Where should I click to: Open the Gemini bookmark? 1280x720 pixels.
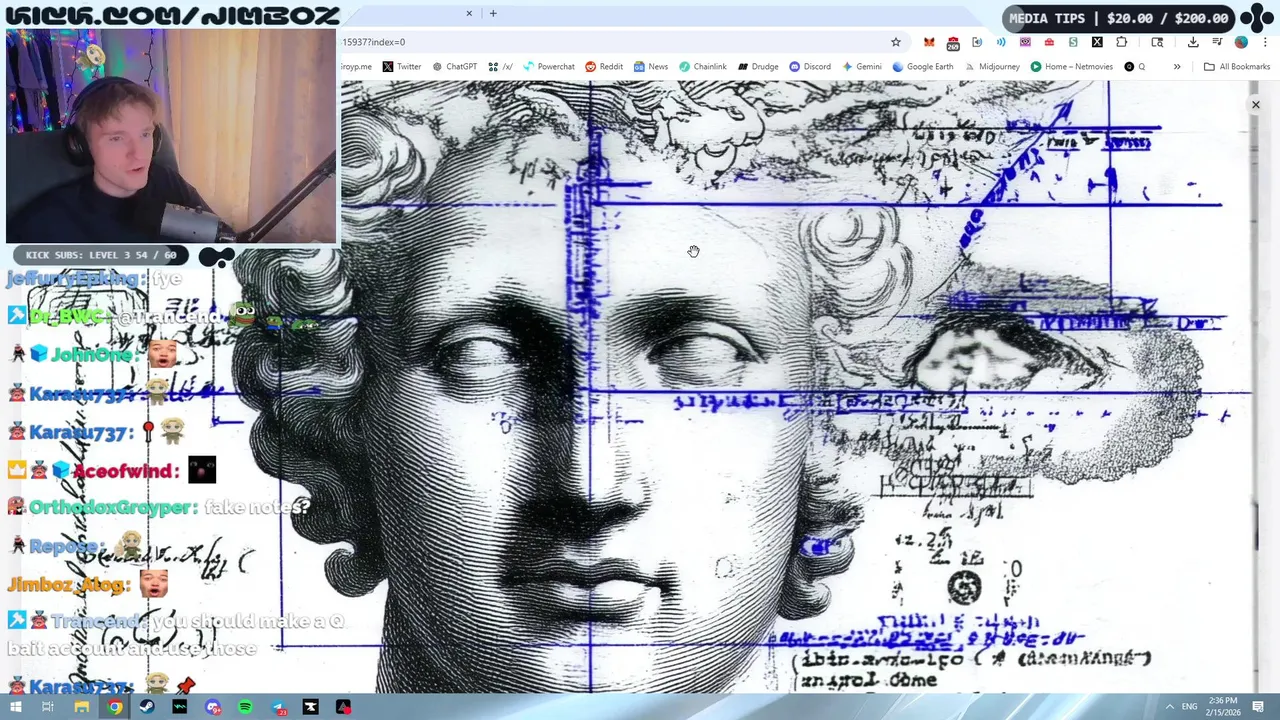(x=861, y=67)
